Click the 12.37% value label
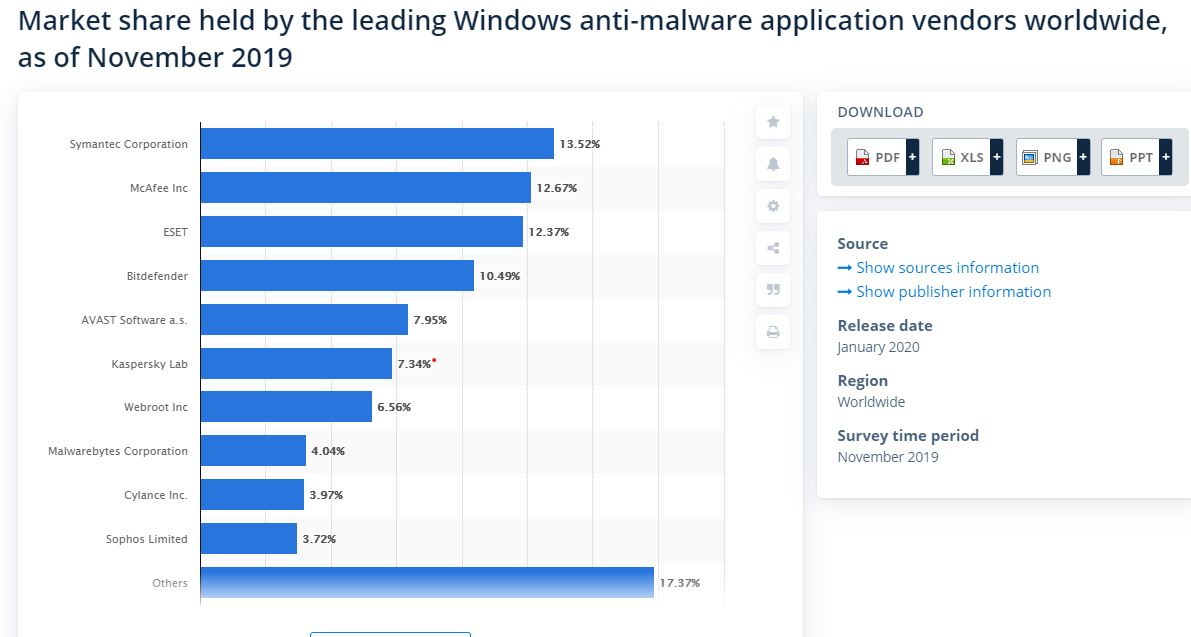This screenshot has height=637, width=1191. tap(548, 232)
